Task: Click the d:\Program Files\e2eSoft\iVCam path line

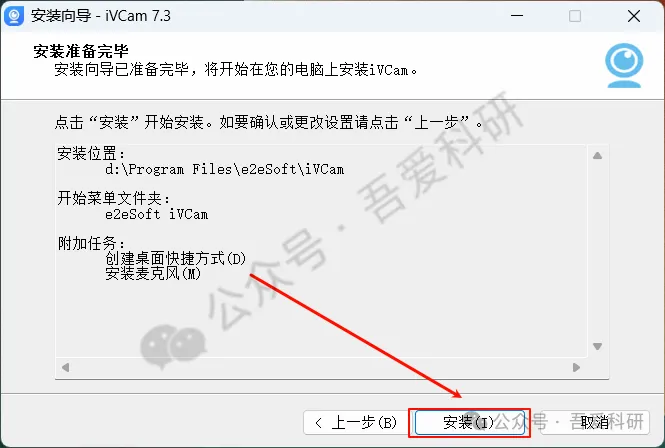Action: point(224,169)
